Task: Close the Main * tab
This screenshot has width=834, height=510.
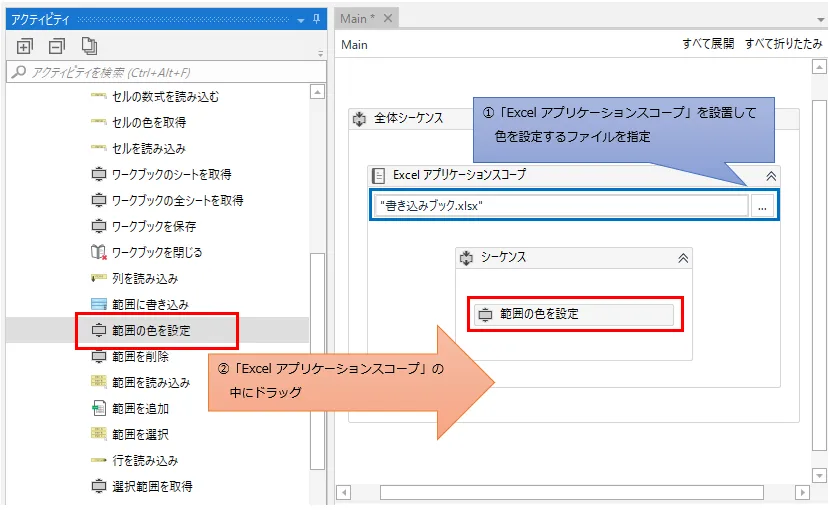Action: click(x=388, y=18)
